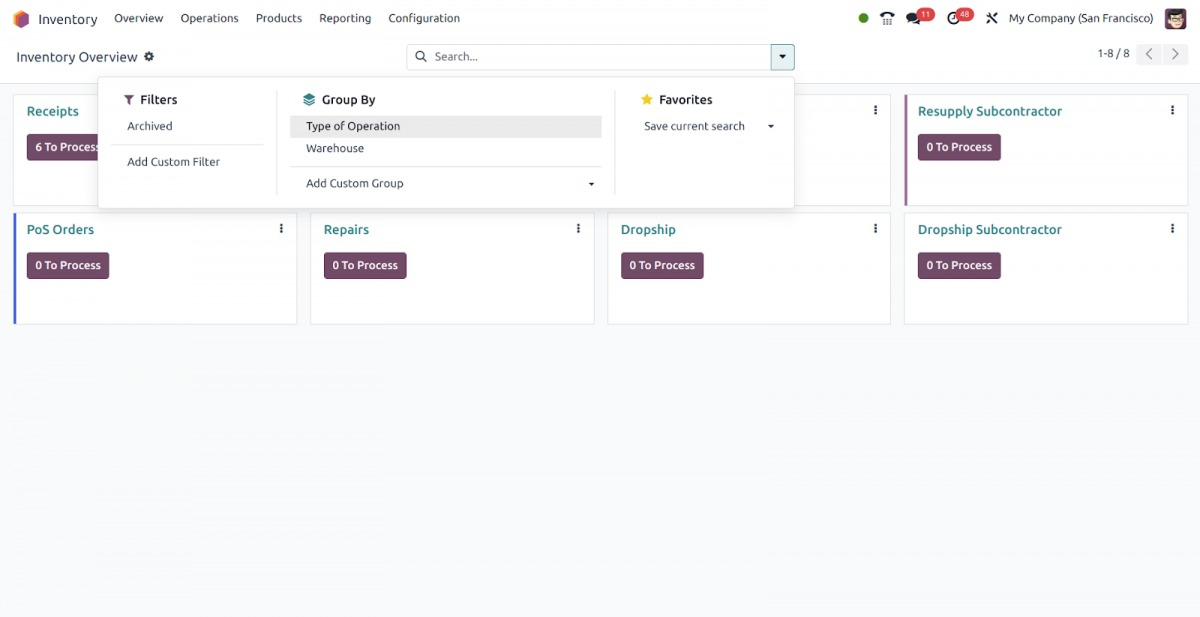
Task: Click the 0 To Process button on Repairs
Action: coord(364,265)
